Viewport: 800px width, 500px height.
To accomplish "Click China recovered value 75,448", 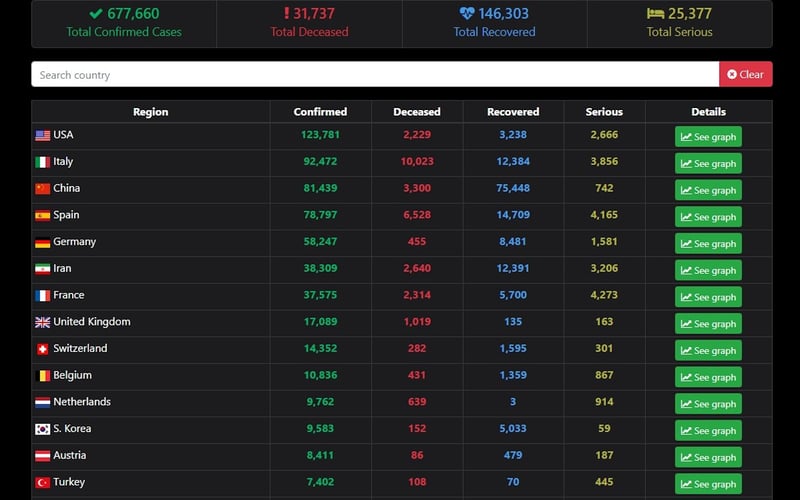I will pos(513,188).
